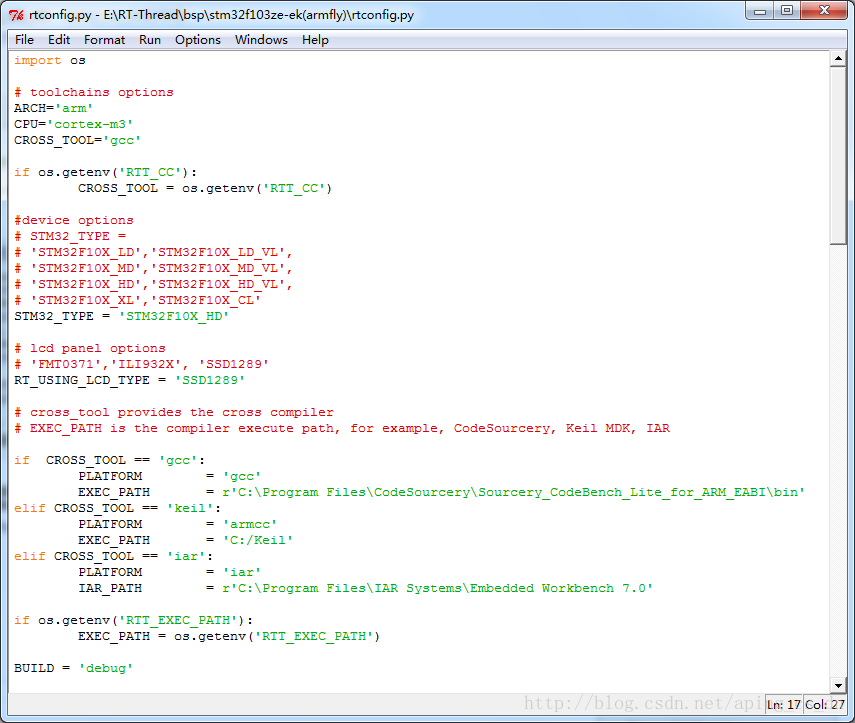Image resolution: width=855 pixels, height=723 pixels.
Task: Click the CodeSourcery EXEC_PATH line
Action: click(x=442, y=492)
